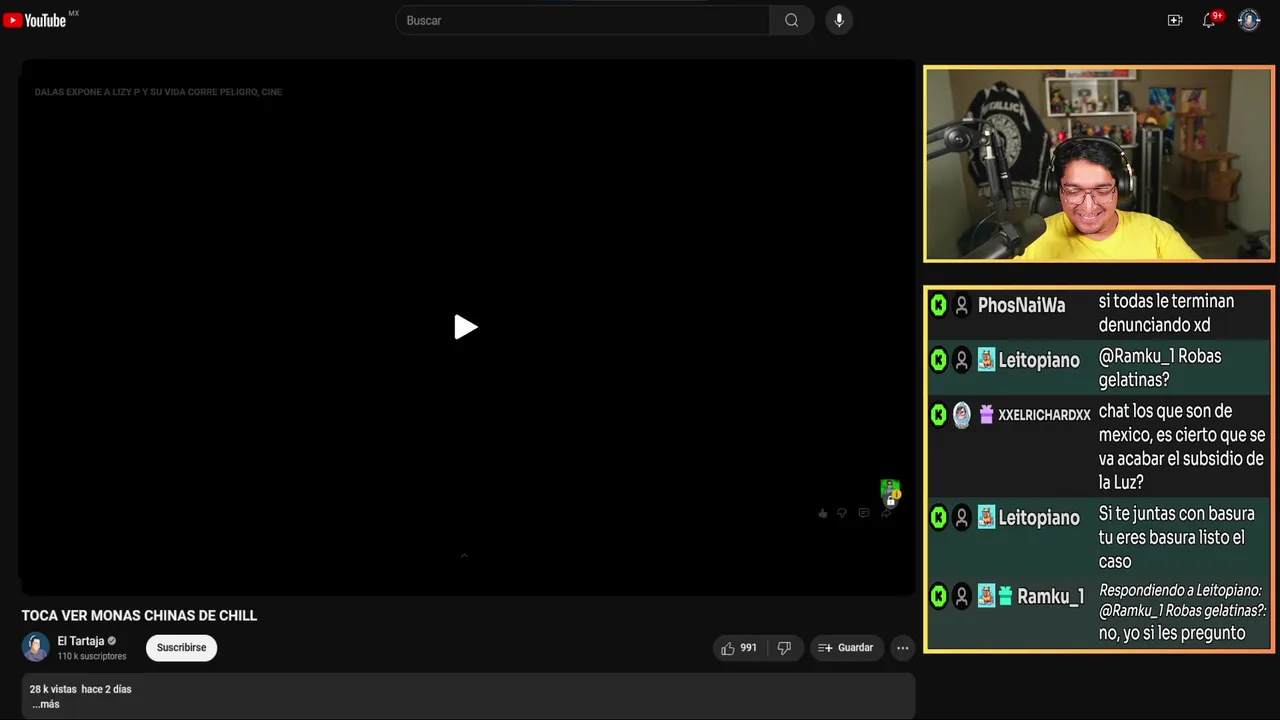1280x720 pixels.
Task: Like the video showing 991 likes
Action: [x=739, y=648]
